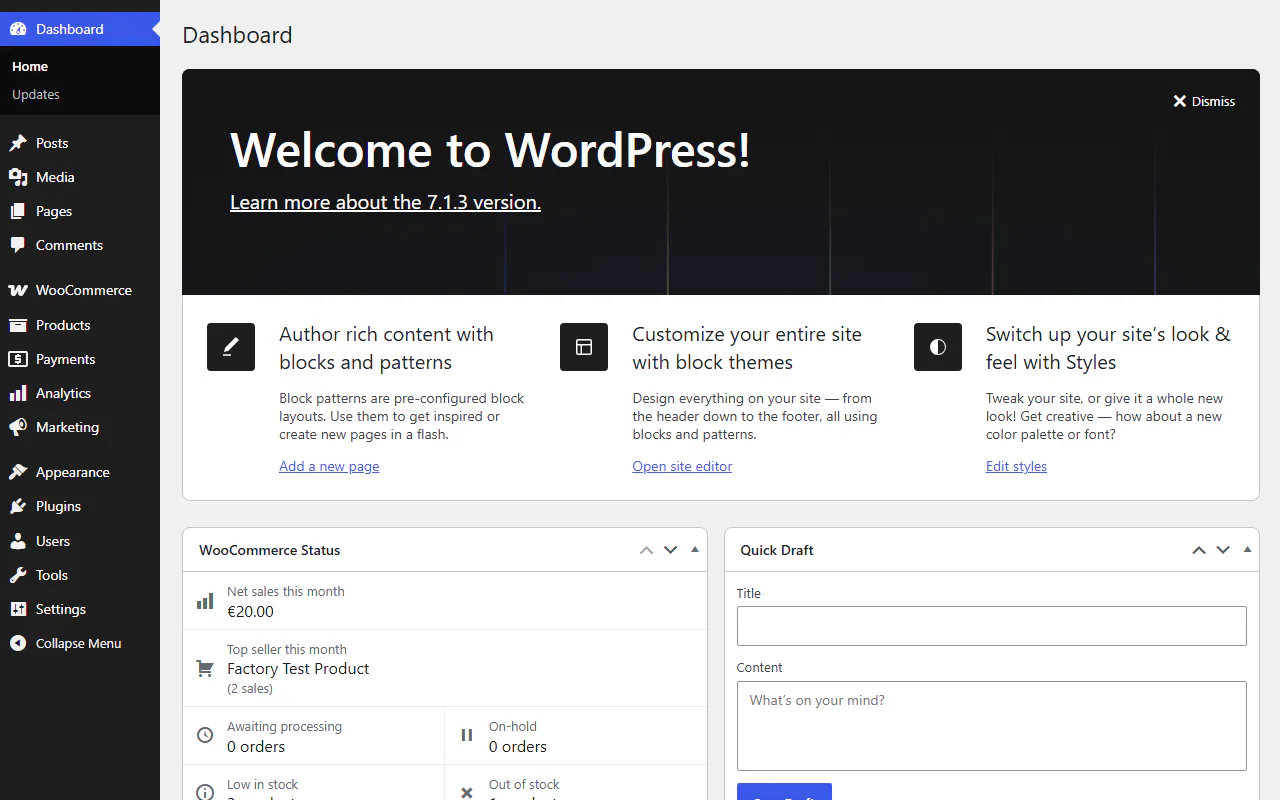This screenshot has width=1280, height=800.
Task: Click the Posts pushpin icon
Action: (18, 143)
